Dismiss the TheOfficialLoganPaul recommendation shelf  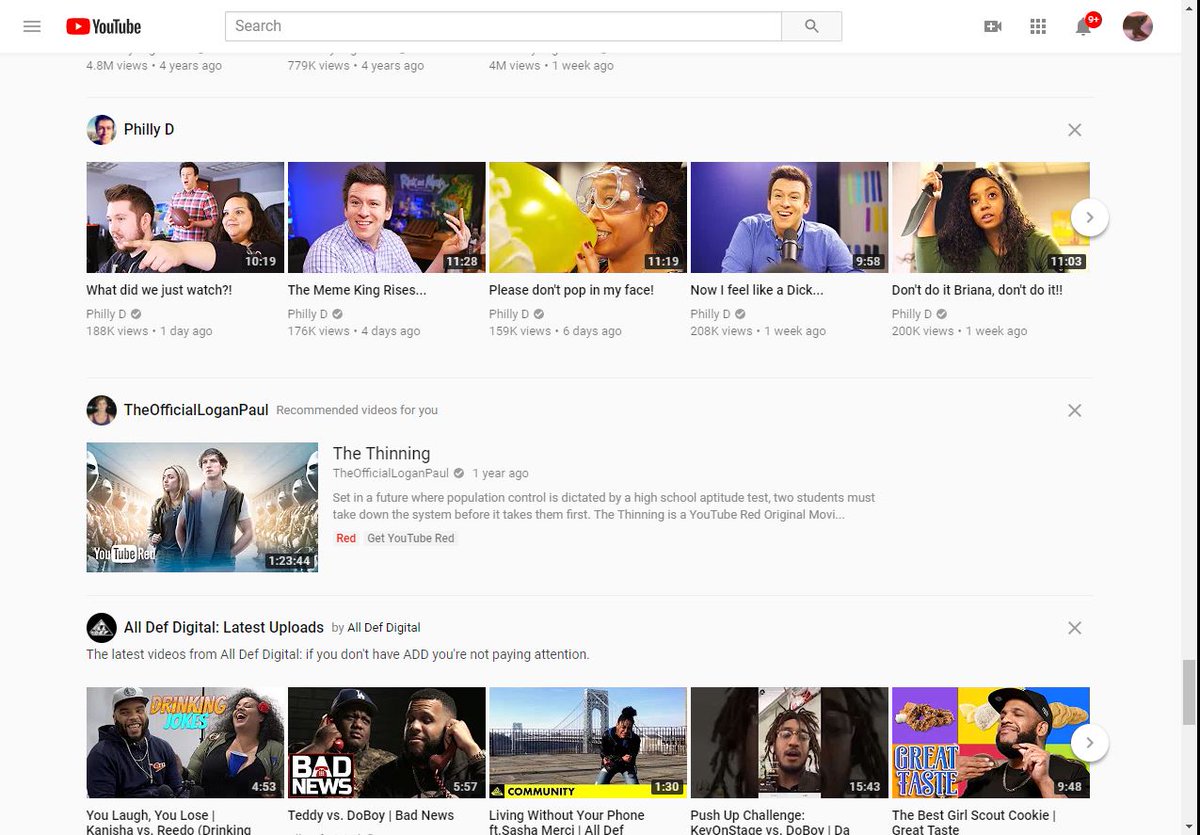(x=1074, y=410)
